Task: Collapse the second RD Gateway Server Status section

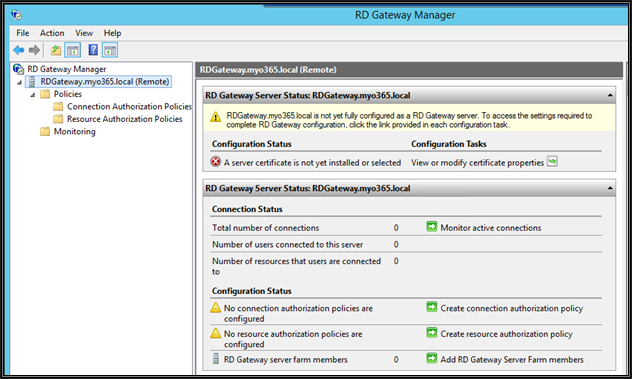Action: (x=610, y=188)
